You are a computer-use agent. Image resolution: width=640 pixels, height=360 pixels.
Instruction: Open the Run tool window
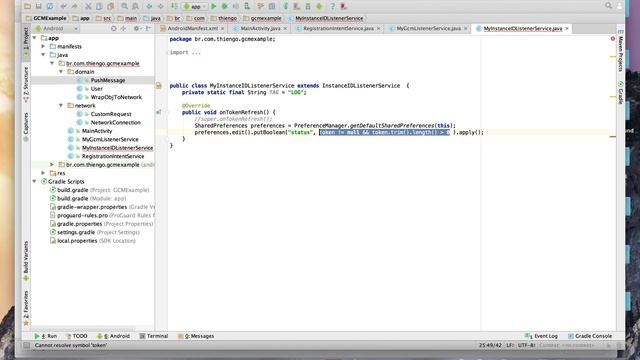point(46,336)
